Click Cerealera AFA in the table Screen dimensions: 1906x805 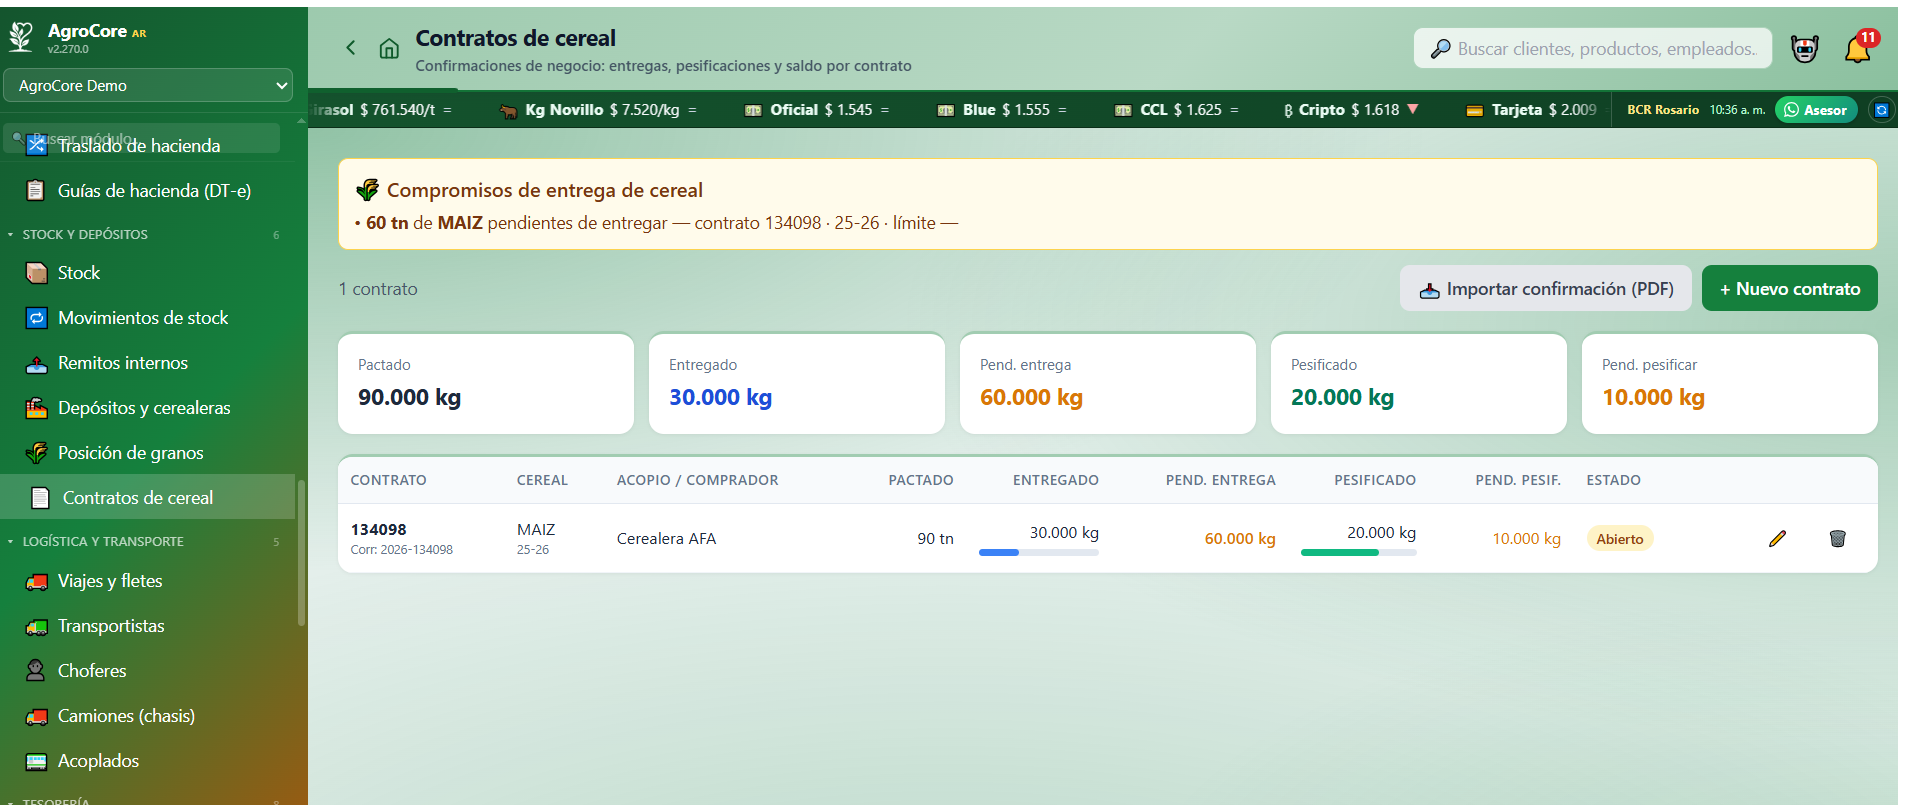coord(666,538)
